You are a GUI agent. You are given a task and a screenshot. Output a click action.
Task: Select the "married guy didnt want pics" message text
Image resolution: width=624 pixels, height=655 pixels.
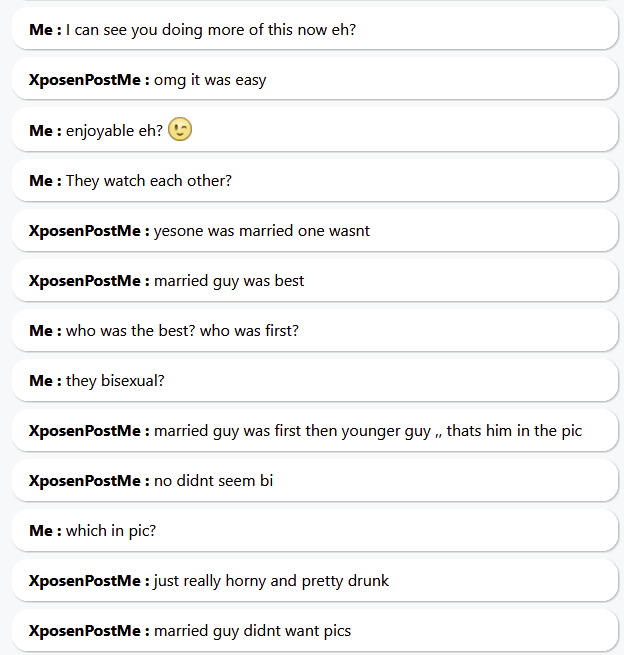252,631
